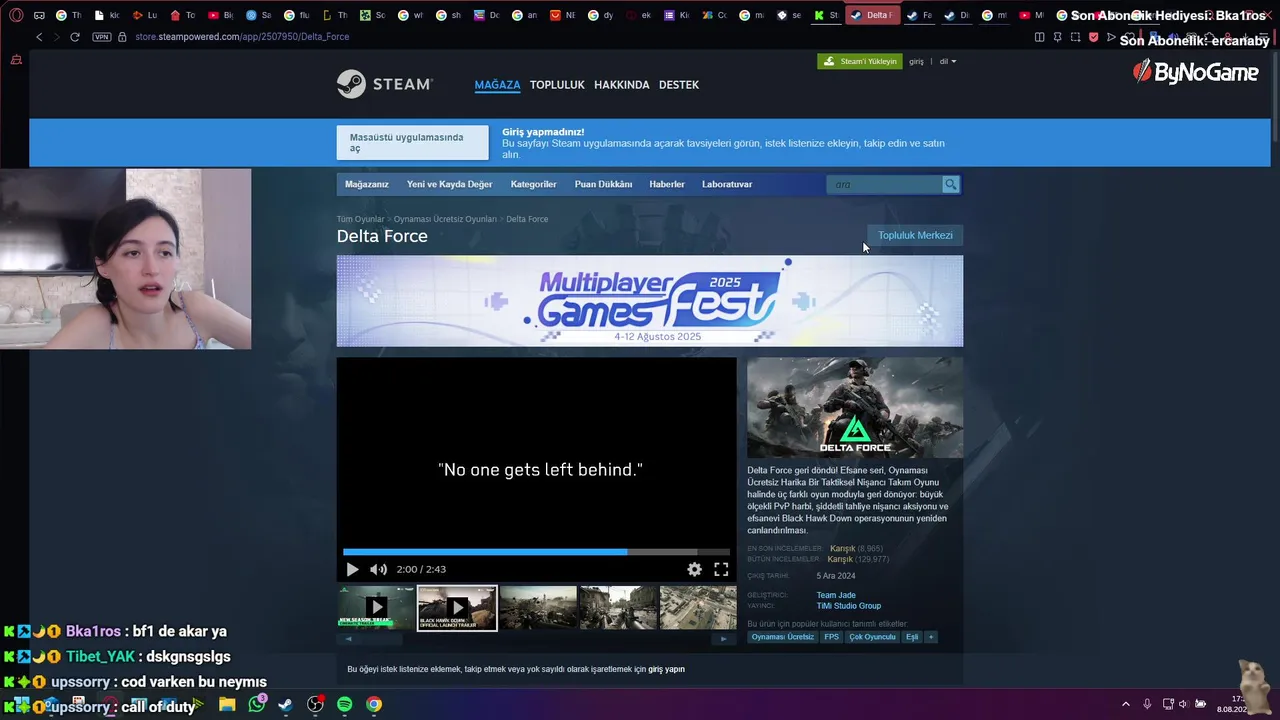Go to the HAKKINDA page
Image resolution: width=1280 pixels, height=720 pixels.
(622, 85)
